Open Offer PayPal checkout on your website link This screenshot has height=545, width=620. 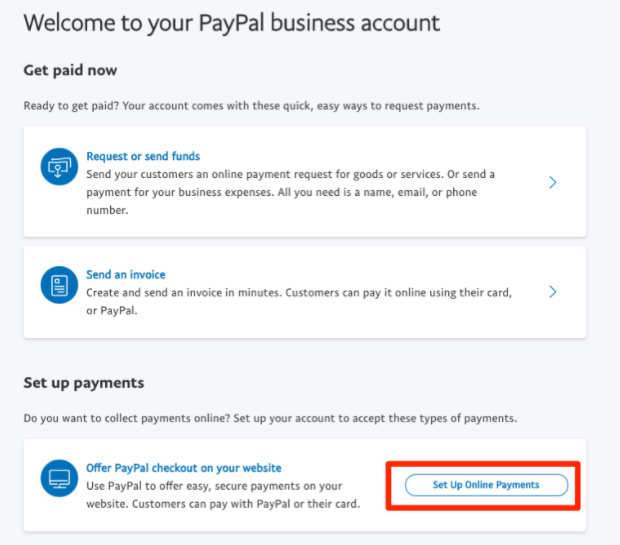tap(184, 468)
